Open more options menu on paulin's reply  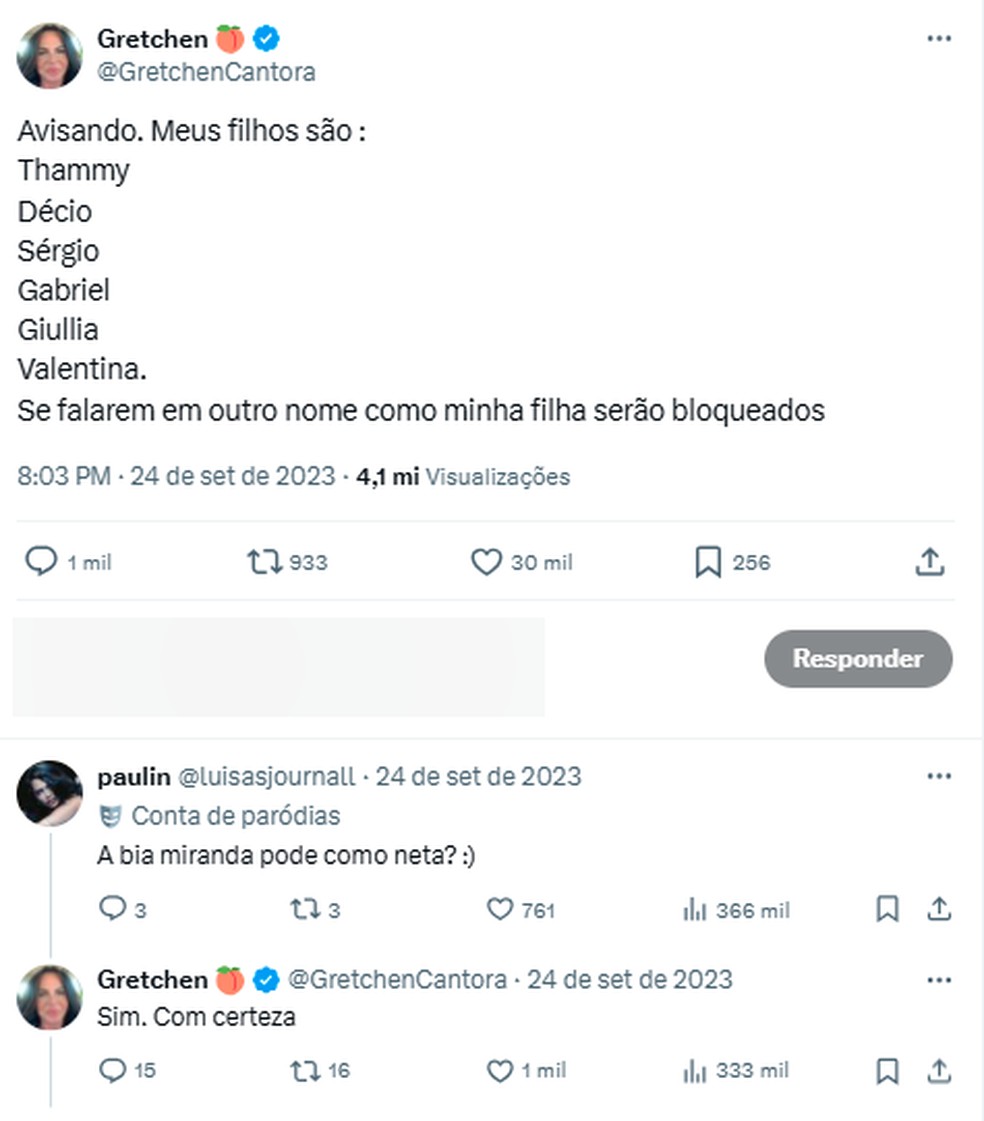(938, 776)
